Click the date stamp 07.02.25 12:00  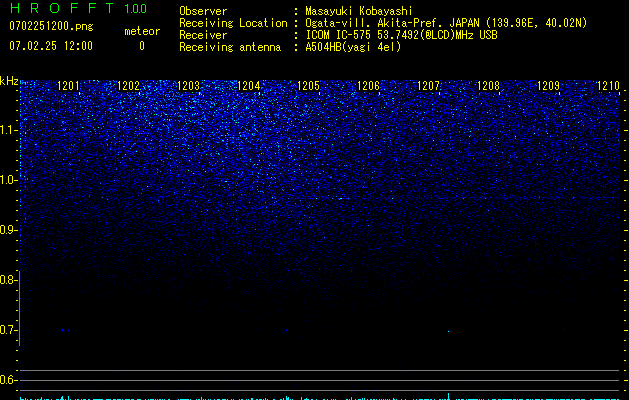click(x=51, y=45)
